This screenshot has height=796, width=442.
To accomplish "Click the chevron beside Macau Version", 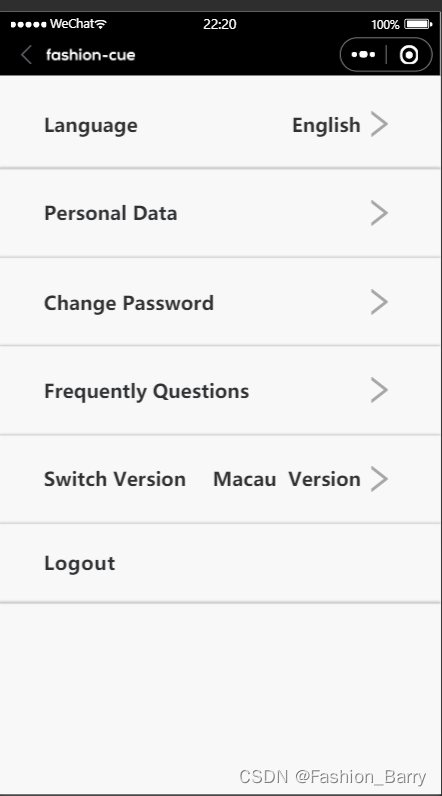I will pos(379,479).
